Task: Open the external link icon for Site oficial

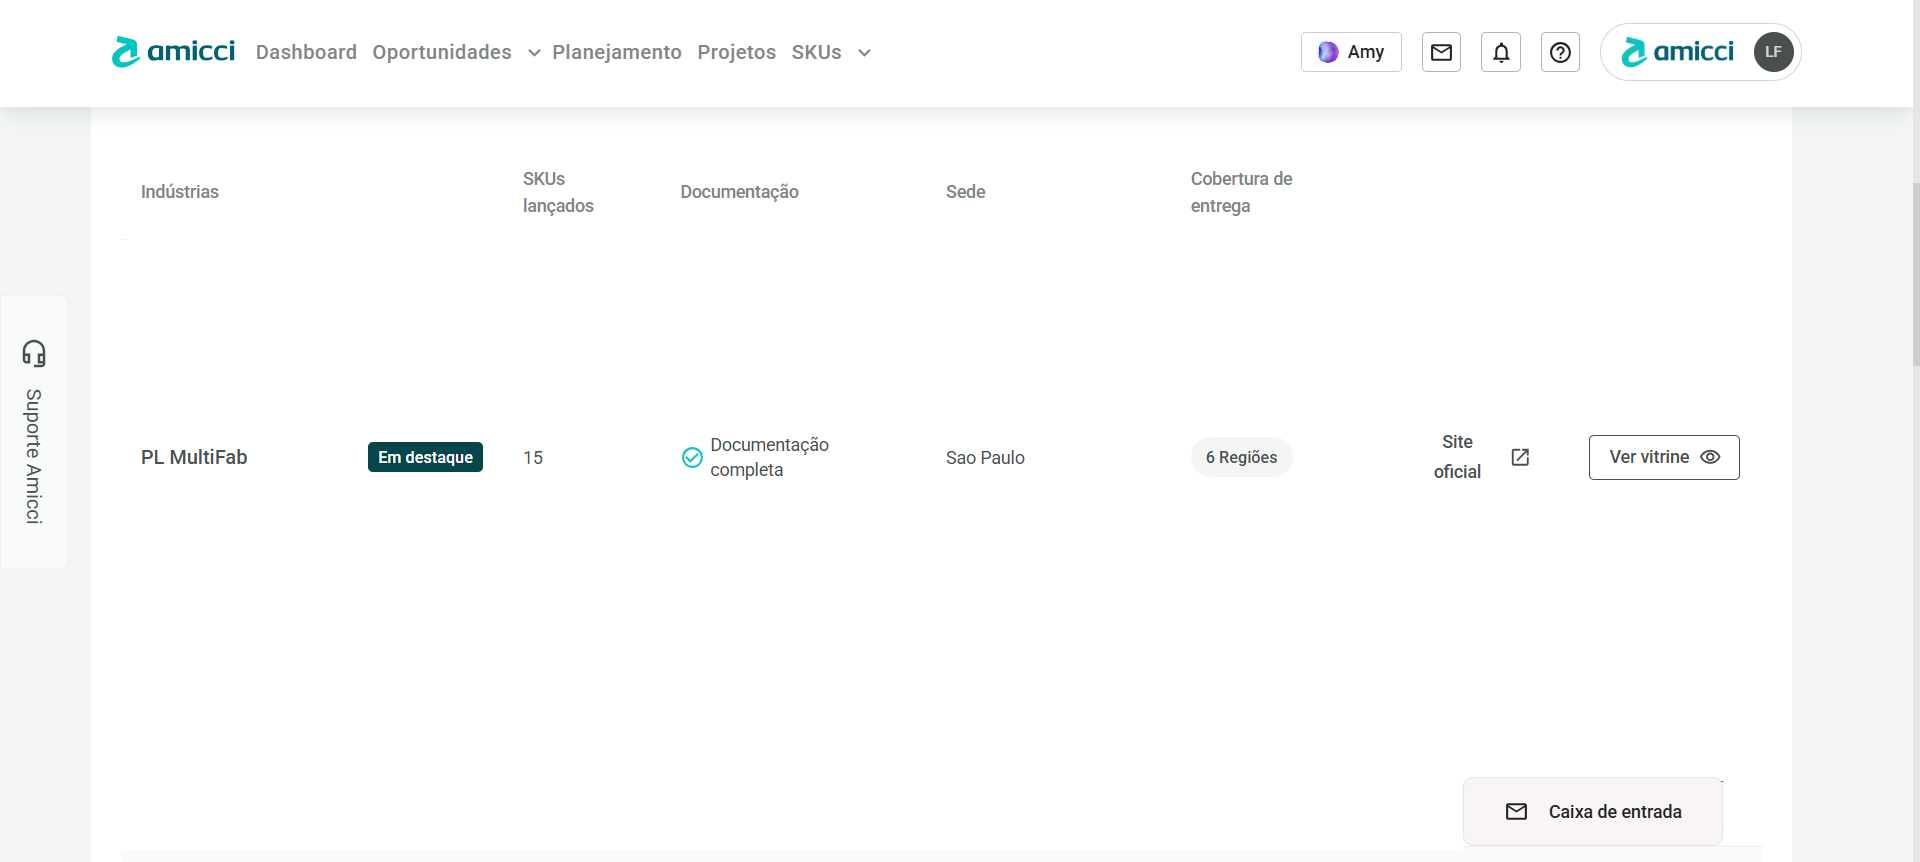Action: pos(1520,457)
